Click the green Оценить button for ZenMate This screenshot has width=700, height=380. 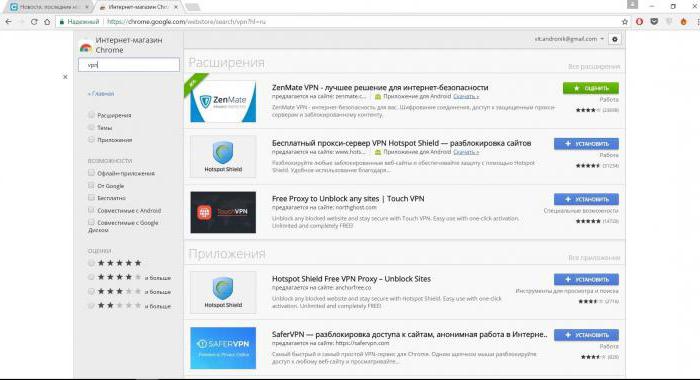(591, 88)
